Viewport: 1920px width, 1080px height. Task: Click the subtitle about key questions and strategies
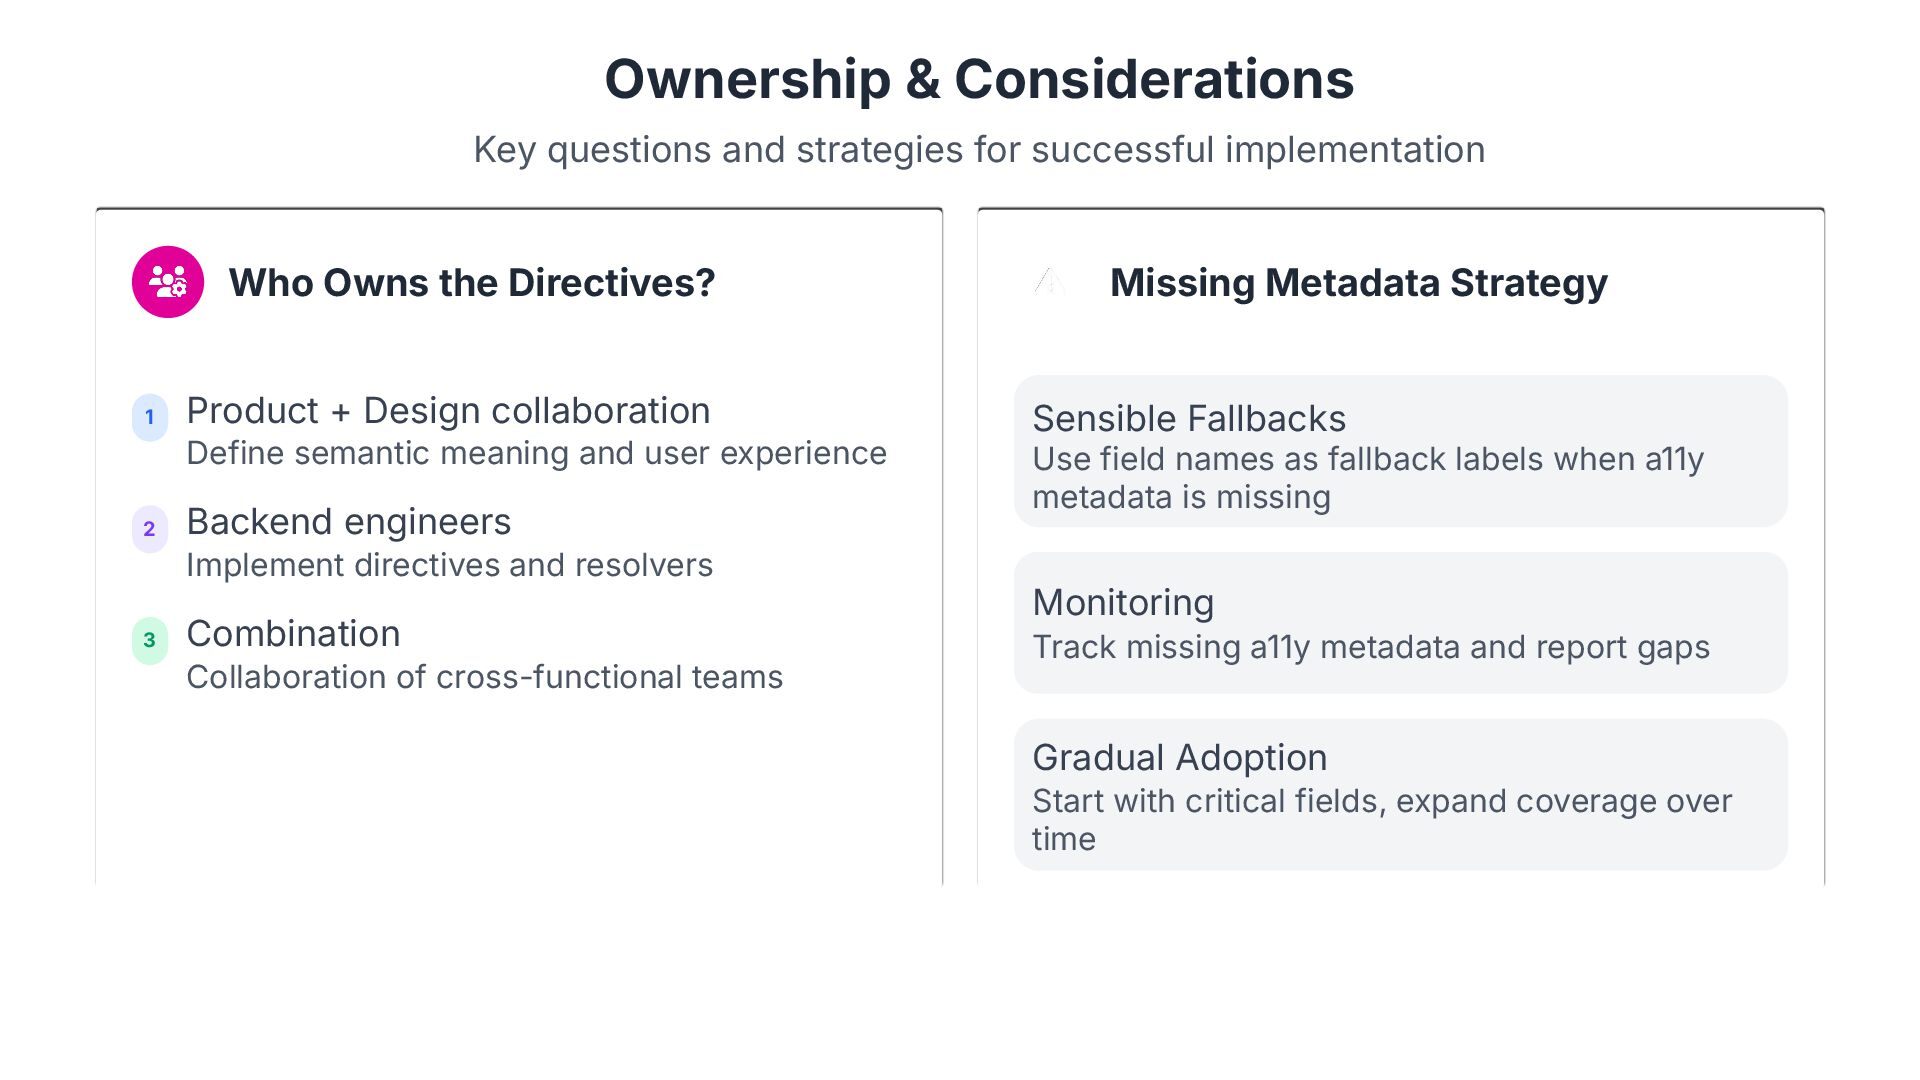[x=979, y=150]
